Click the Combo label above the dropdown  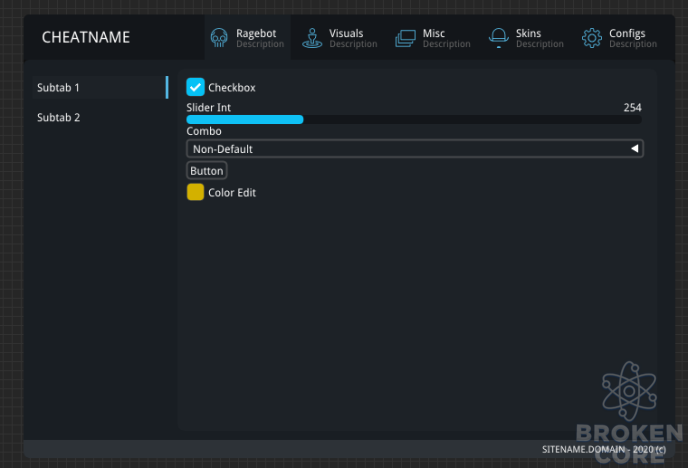(x=204, y=131)
